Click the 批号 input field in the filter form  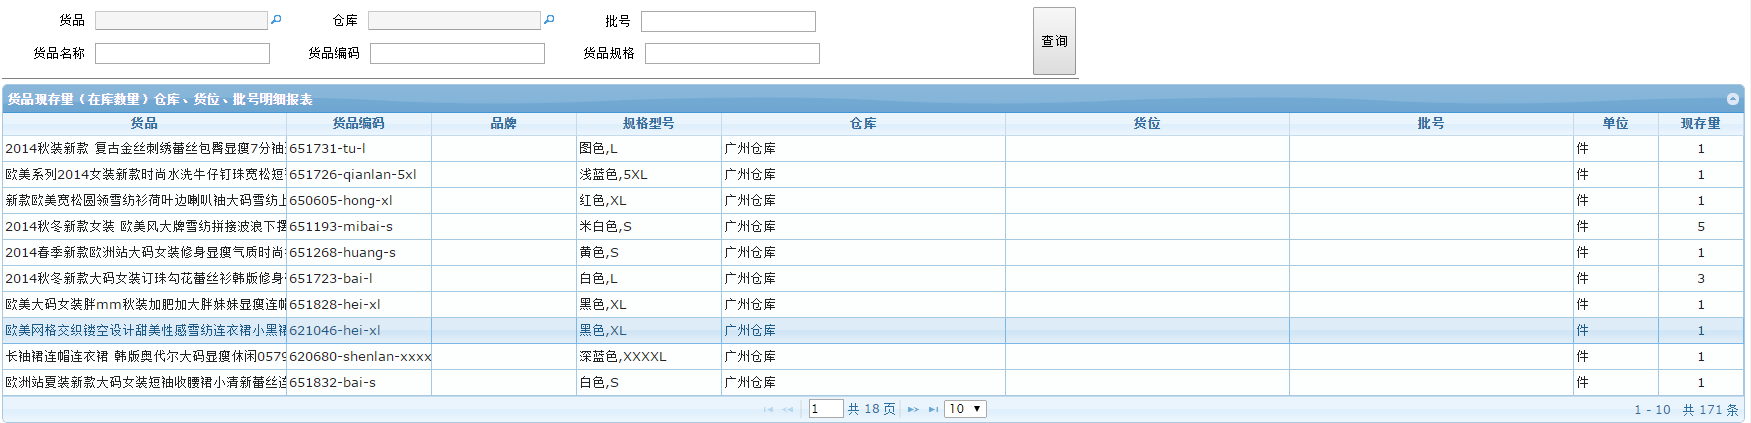pos(728,21)
